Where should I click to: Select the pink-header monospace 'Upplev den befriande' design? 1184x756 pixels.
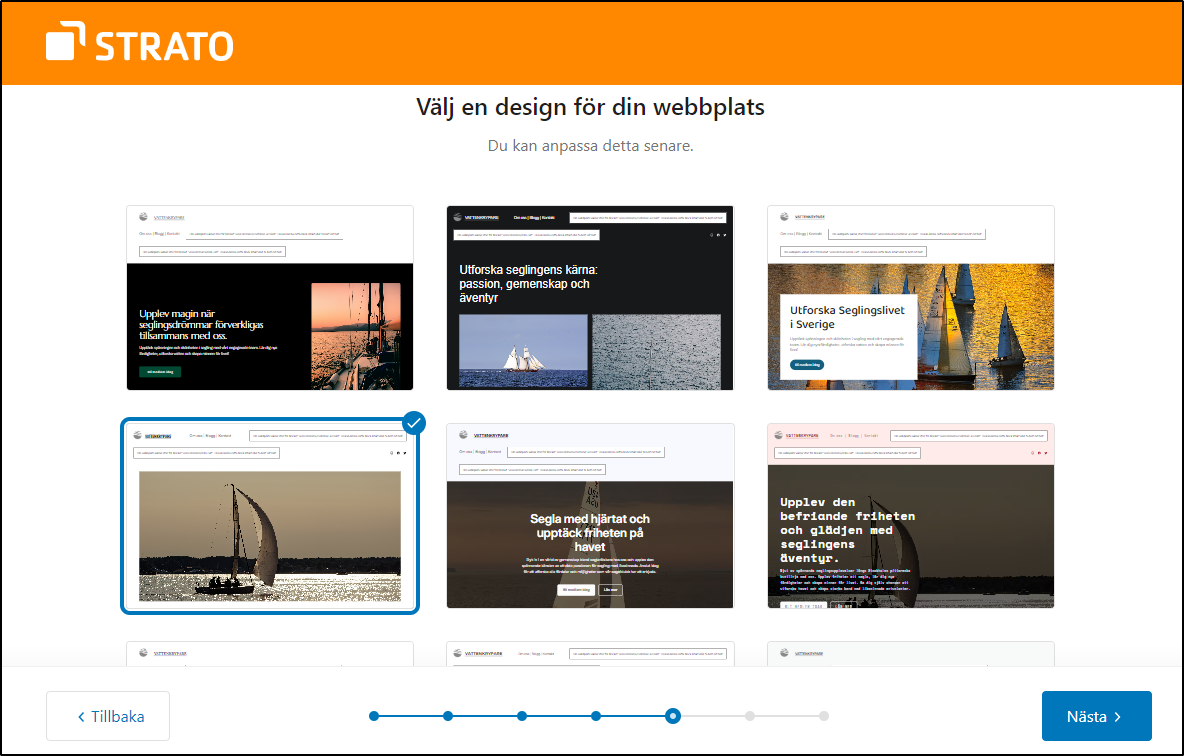point(910,516)
